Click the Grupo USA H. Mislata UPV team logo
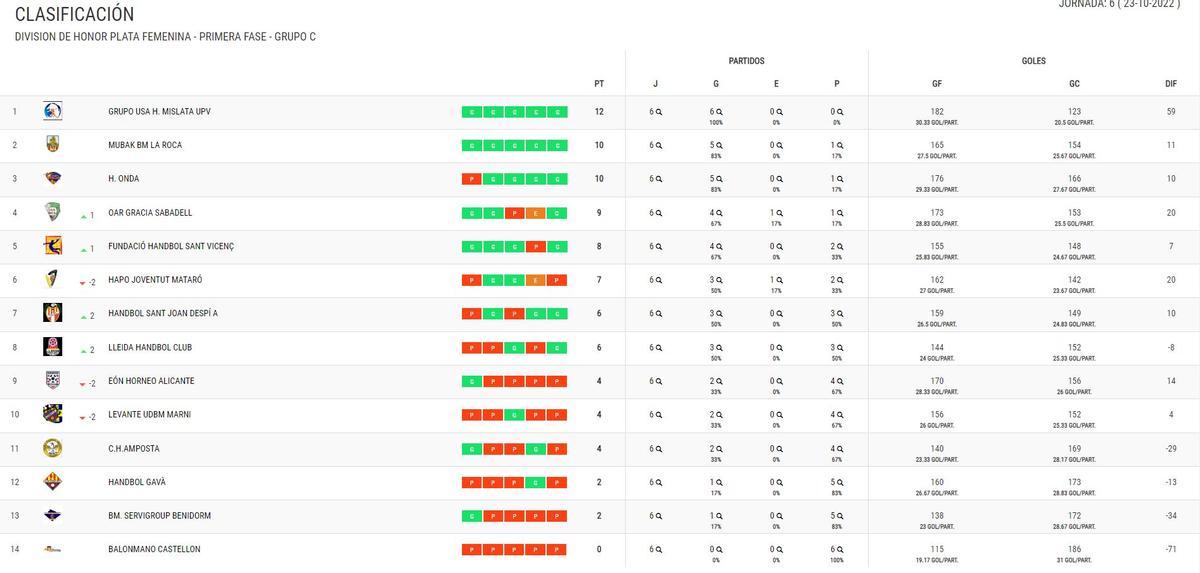The width and height of the screenshot is (1200, 573). (x=53, y=111)
